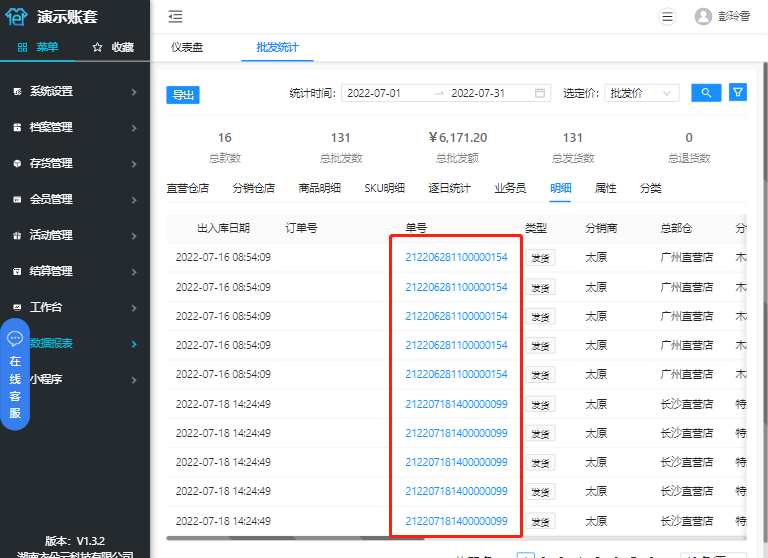Switch to the 直营仓店 tab

point(188,188)
